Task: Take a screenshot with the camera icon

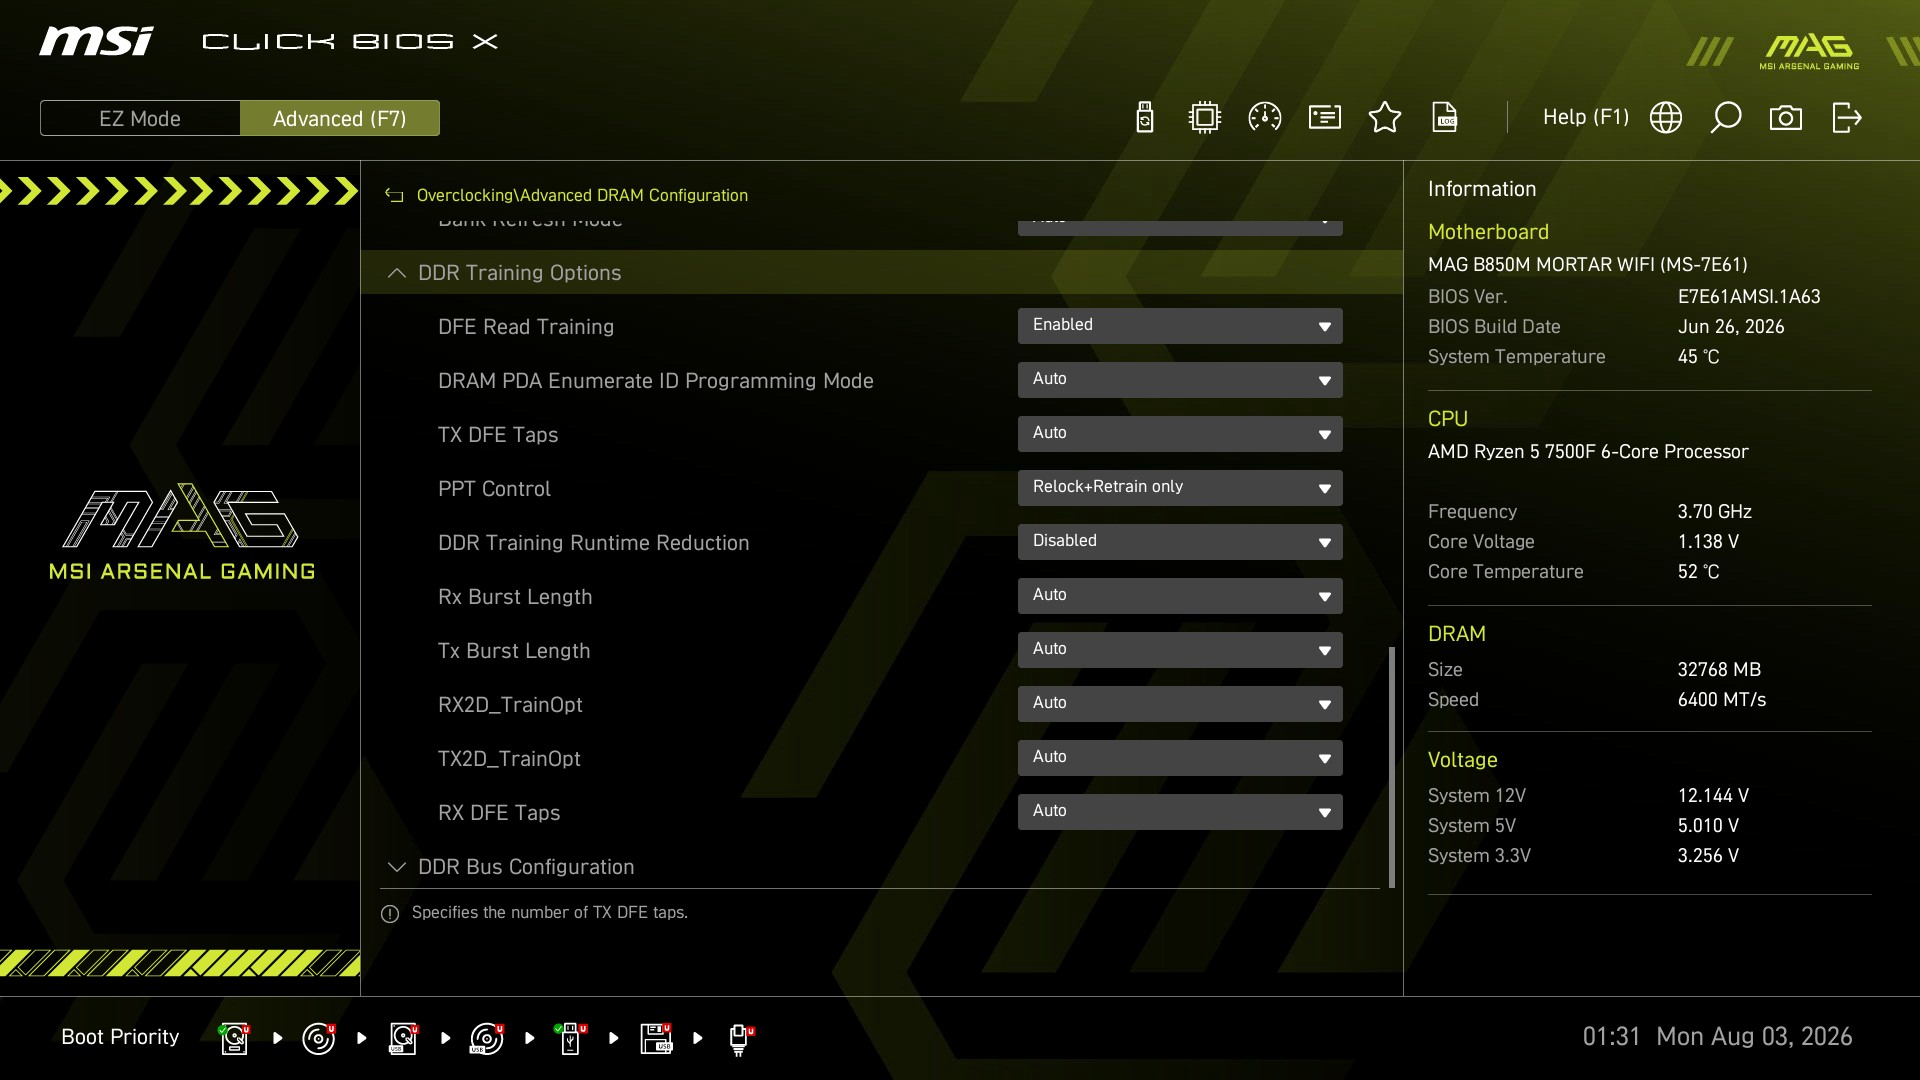Action: click(x=1786, y=118)
